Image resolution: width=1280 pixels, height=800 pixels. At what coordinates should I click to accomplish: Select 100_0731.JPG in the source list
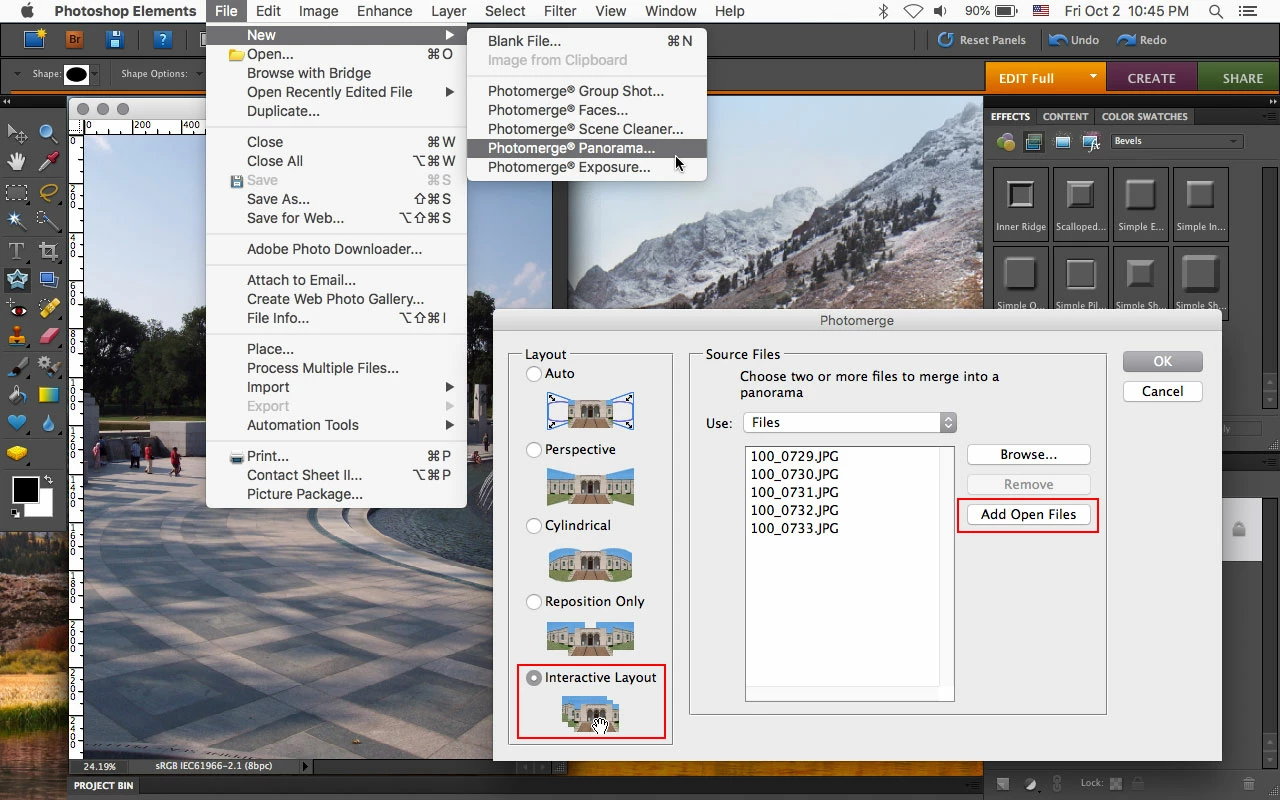click(x=794, y=492)
